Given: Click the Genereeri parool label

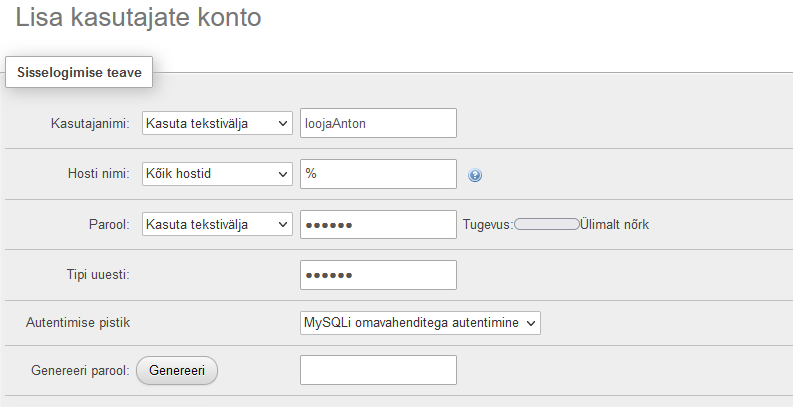Looking at the screenshot, I should [80, 371].
